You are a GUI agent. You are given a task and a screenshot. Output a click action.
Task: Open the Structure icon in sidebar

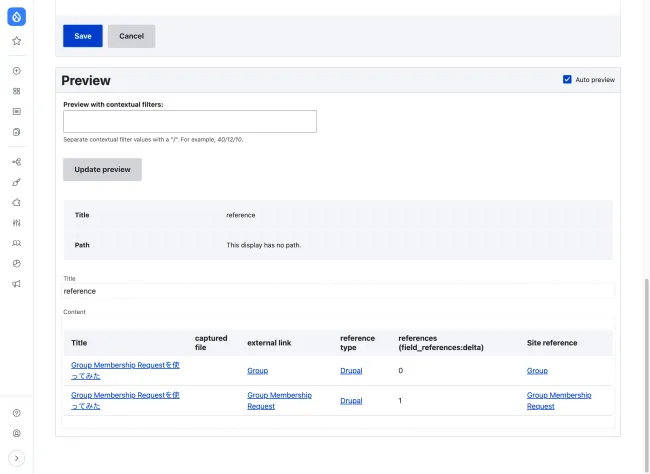[16, 162]
